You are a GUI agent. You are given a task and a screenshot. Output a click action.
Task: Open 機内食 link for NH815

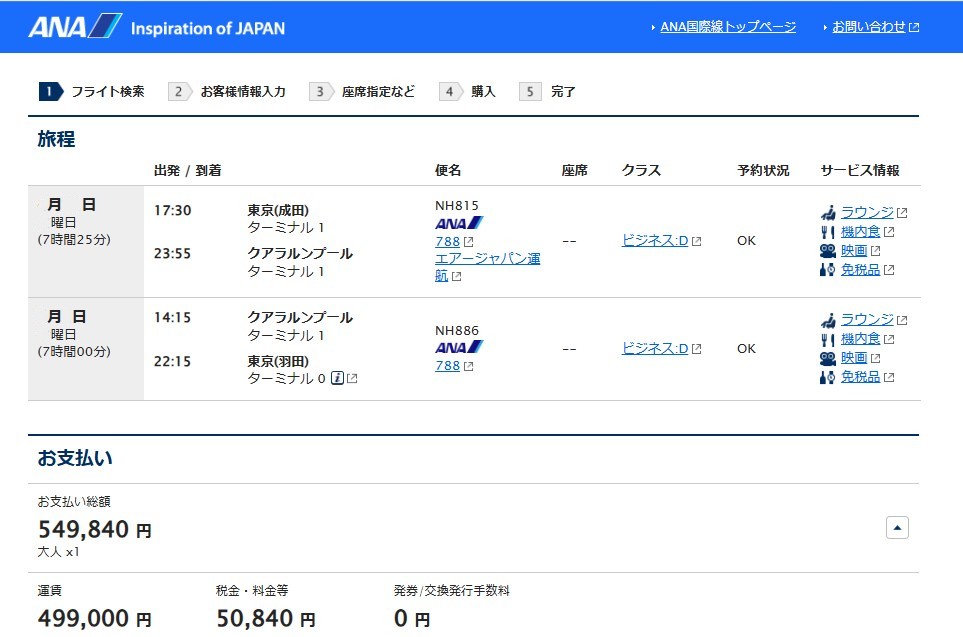pos(860,232)
